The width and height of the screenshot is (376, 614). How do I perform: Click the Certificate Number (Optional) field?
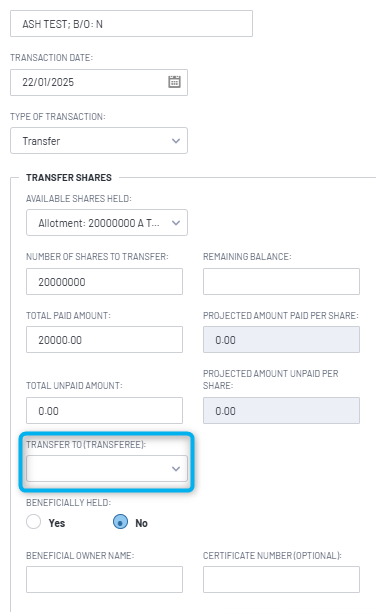pyautogui.click(x=281, y=580)
